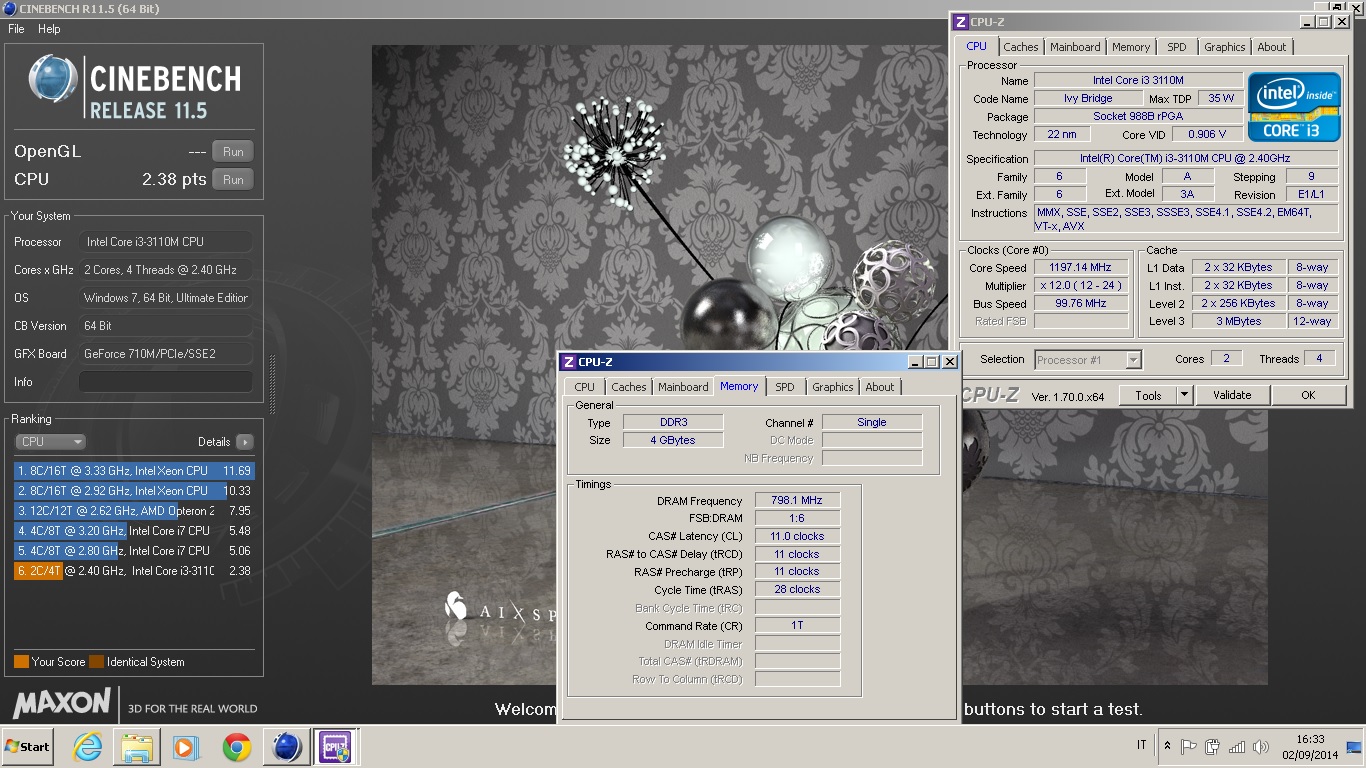Open the volume speaker tray icon
The image size is (1366, 768).
pyautogui.click(x=1261, y=746)
